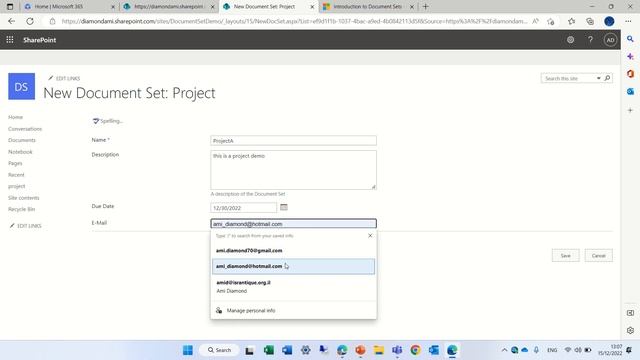This screenshot has height=360, width=640.
Task: Open the Due Date calendar picker
Action: (284, 207)
